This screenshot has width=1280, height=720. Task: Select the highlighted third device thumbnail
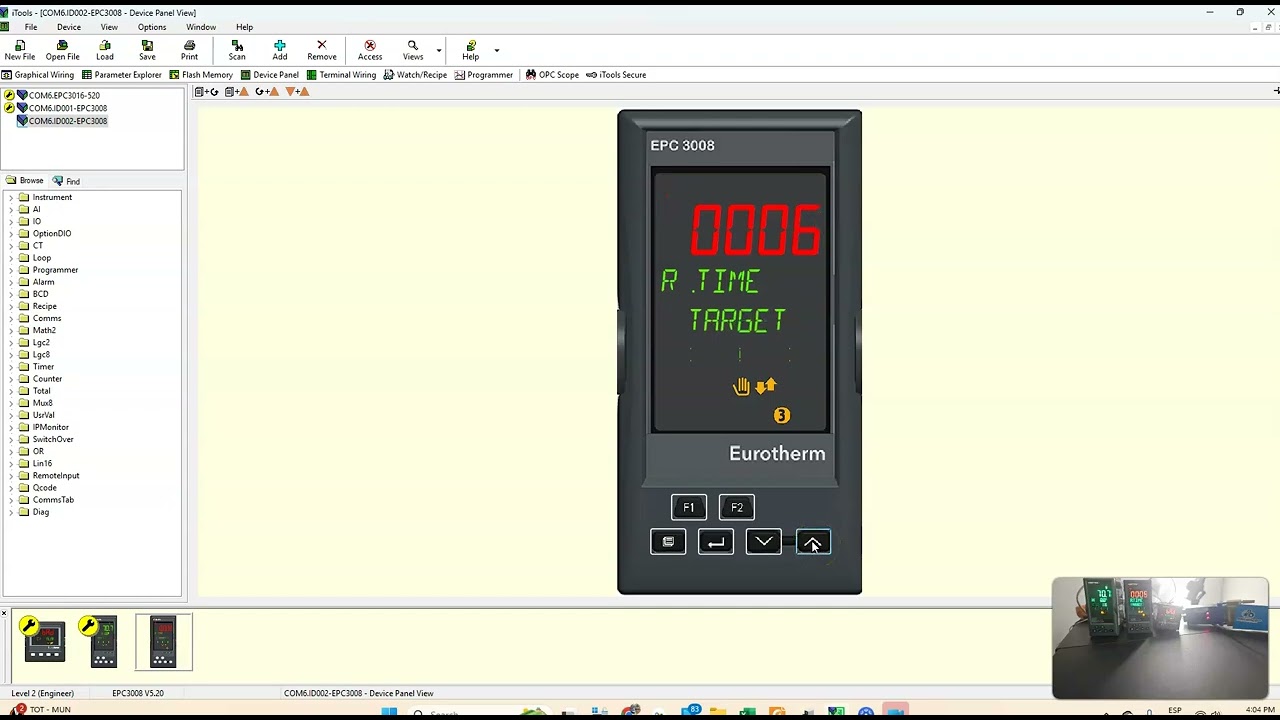click(163, 641)
